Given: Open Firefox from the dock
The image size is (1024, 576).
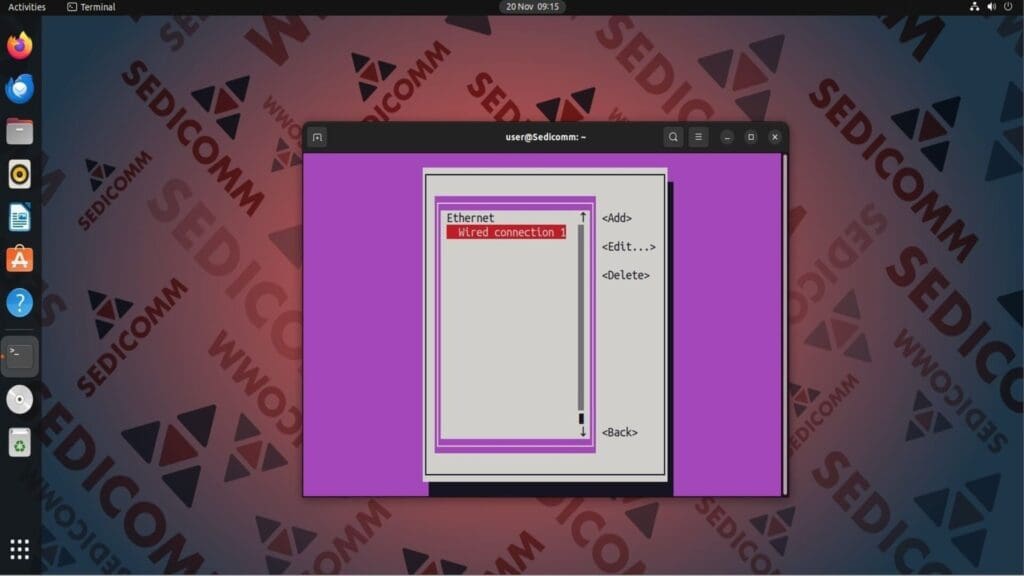Looking at the screenshot, I should pos(20,46).
